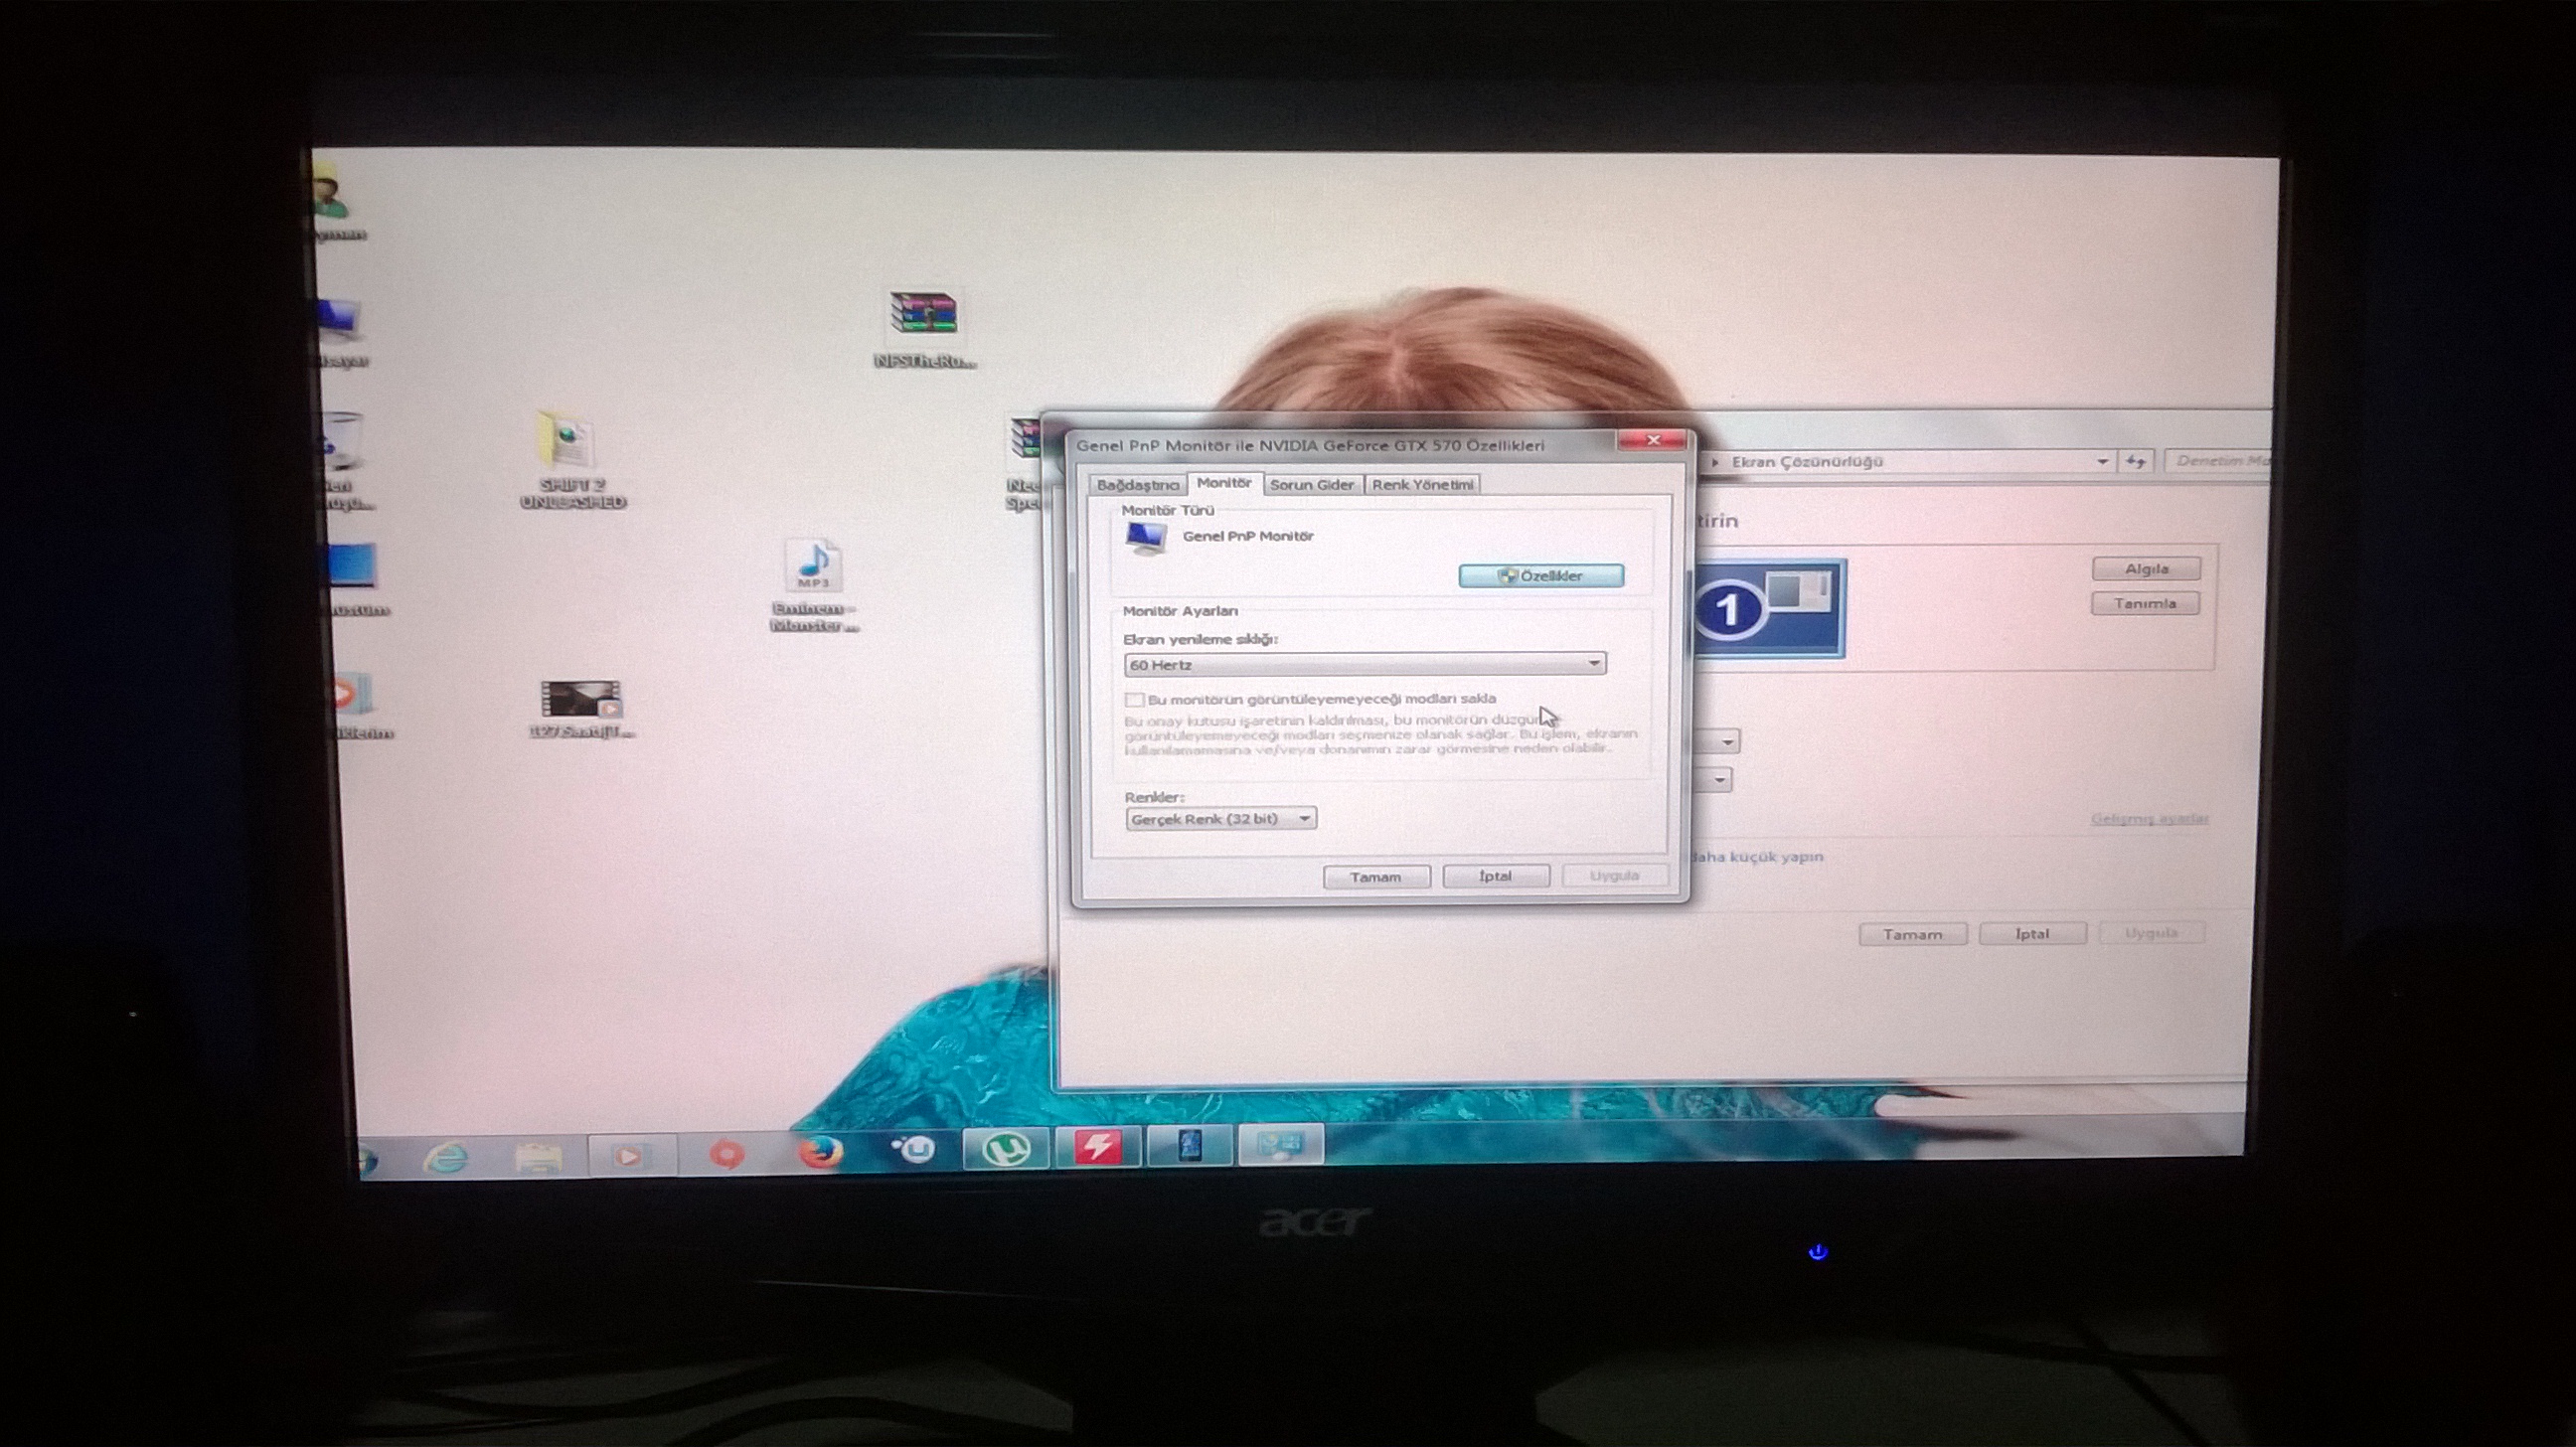Click the Generic PnP Monitor icon in Monitör Türü
Viewport: 2576px width, 1447px height.
pos(1146,539)
